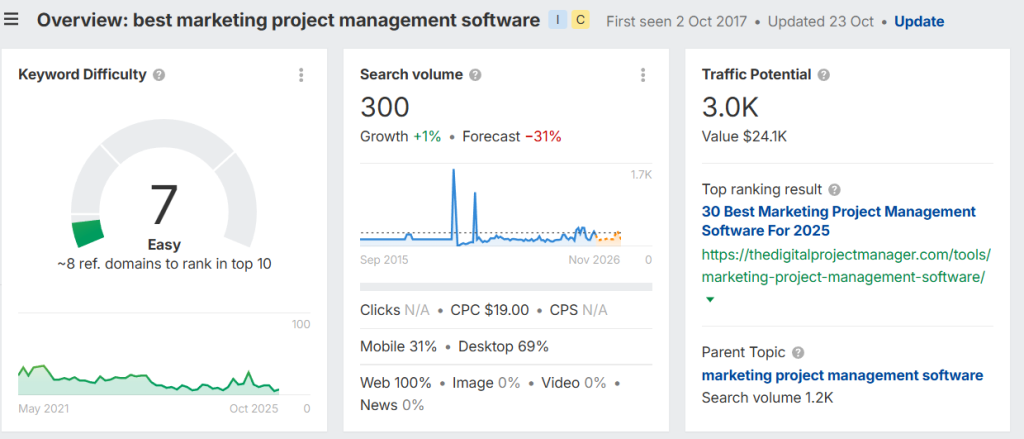
Task: Open Search volume three-dot options menu
Action: [643, 75]
